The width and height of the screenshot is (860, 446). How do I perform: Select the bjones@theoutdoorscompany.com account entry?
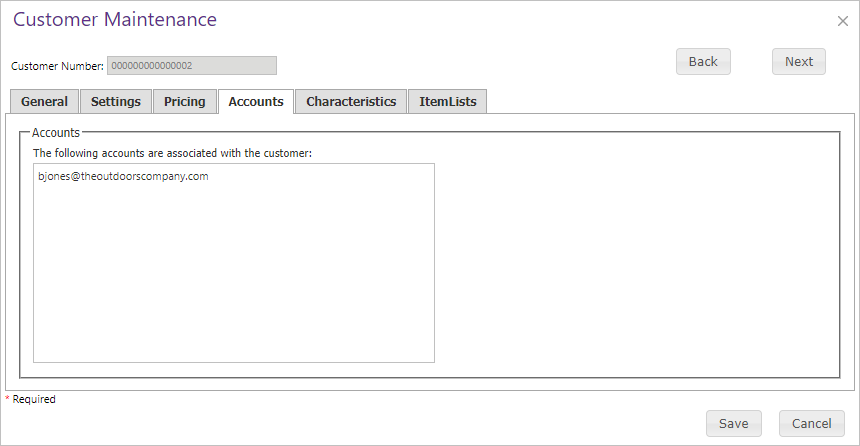(123, 176)
